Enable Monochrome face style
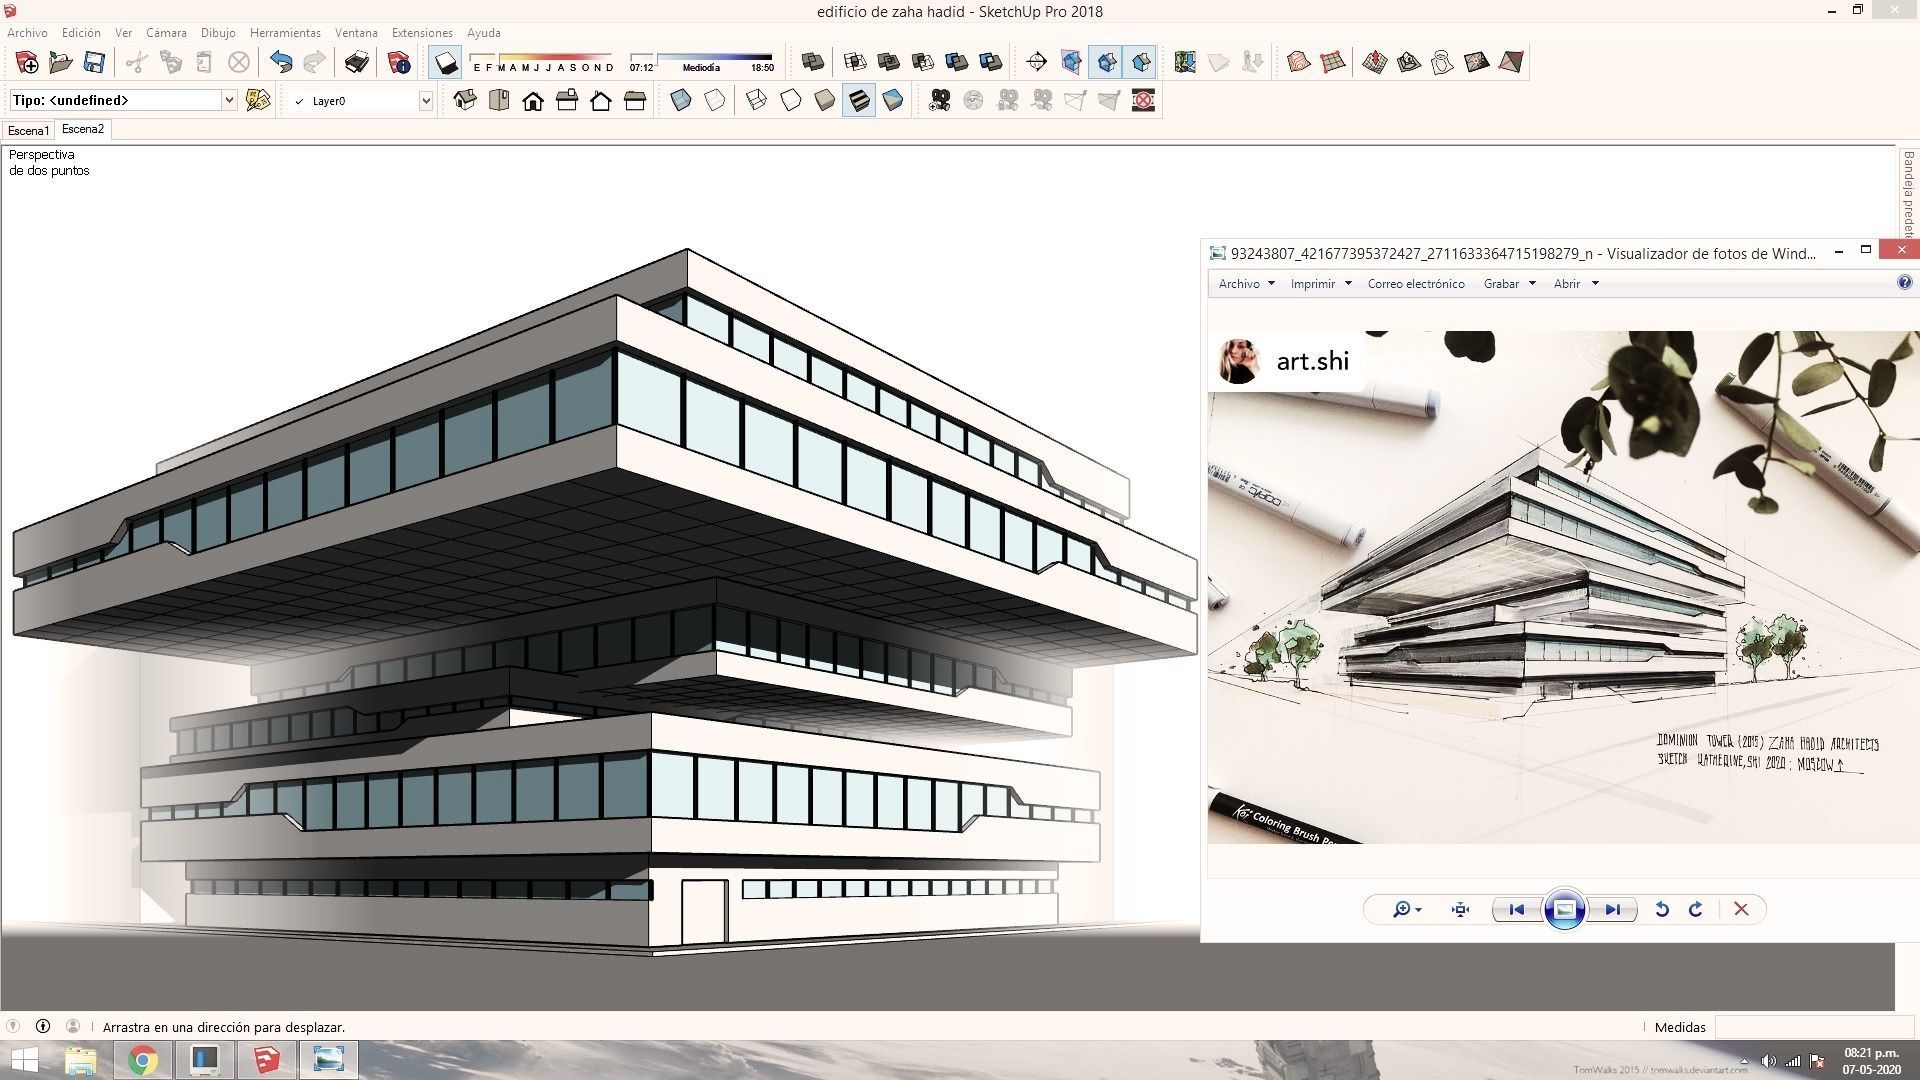The width and height of the screenshot is (1920, 1080). coord(893,100)
